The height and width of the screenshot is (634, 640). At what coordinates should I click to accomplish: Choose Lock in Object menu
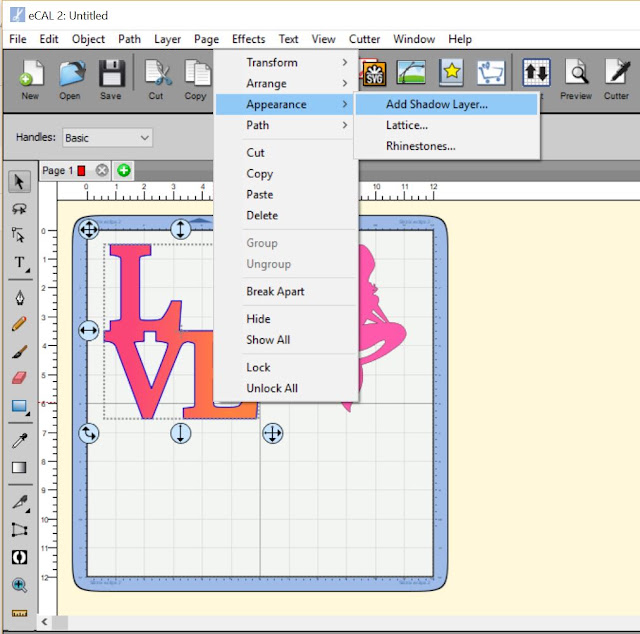(286, 367)
